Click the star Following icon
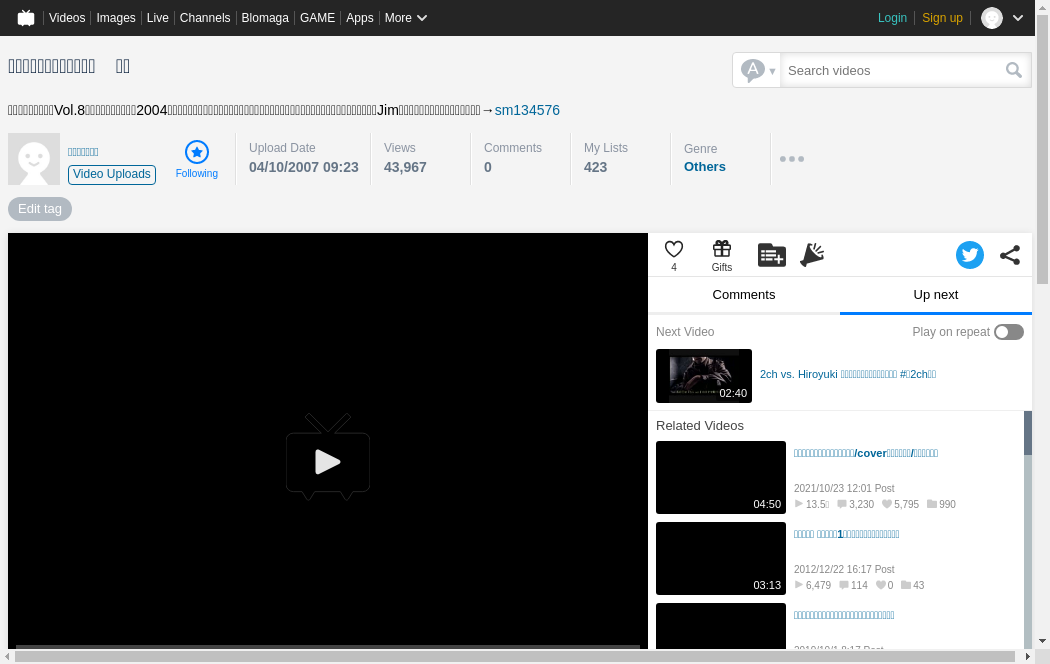This screenshot has height=664, width=1050. click(197, 152)
